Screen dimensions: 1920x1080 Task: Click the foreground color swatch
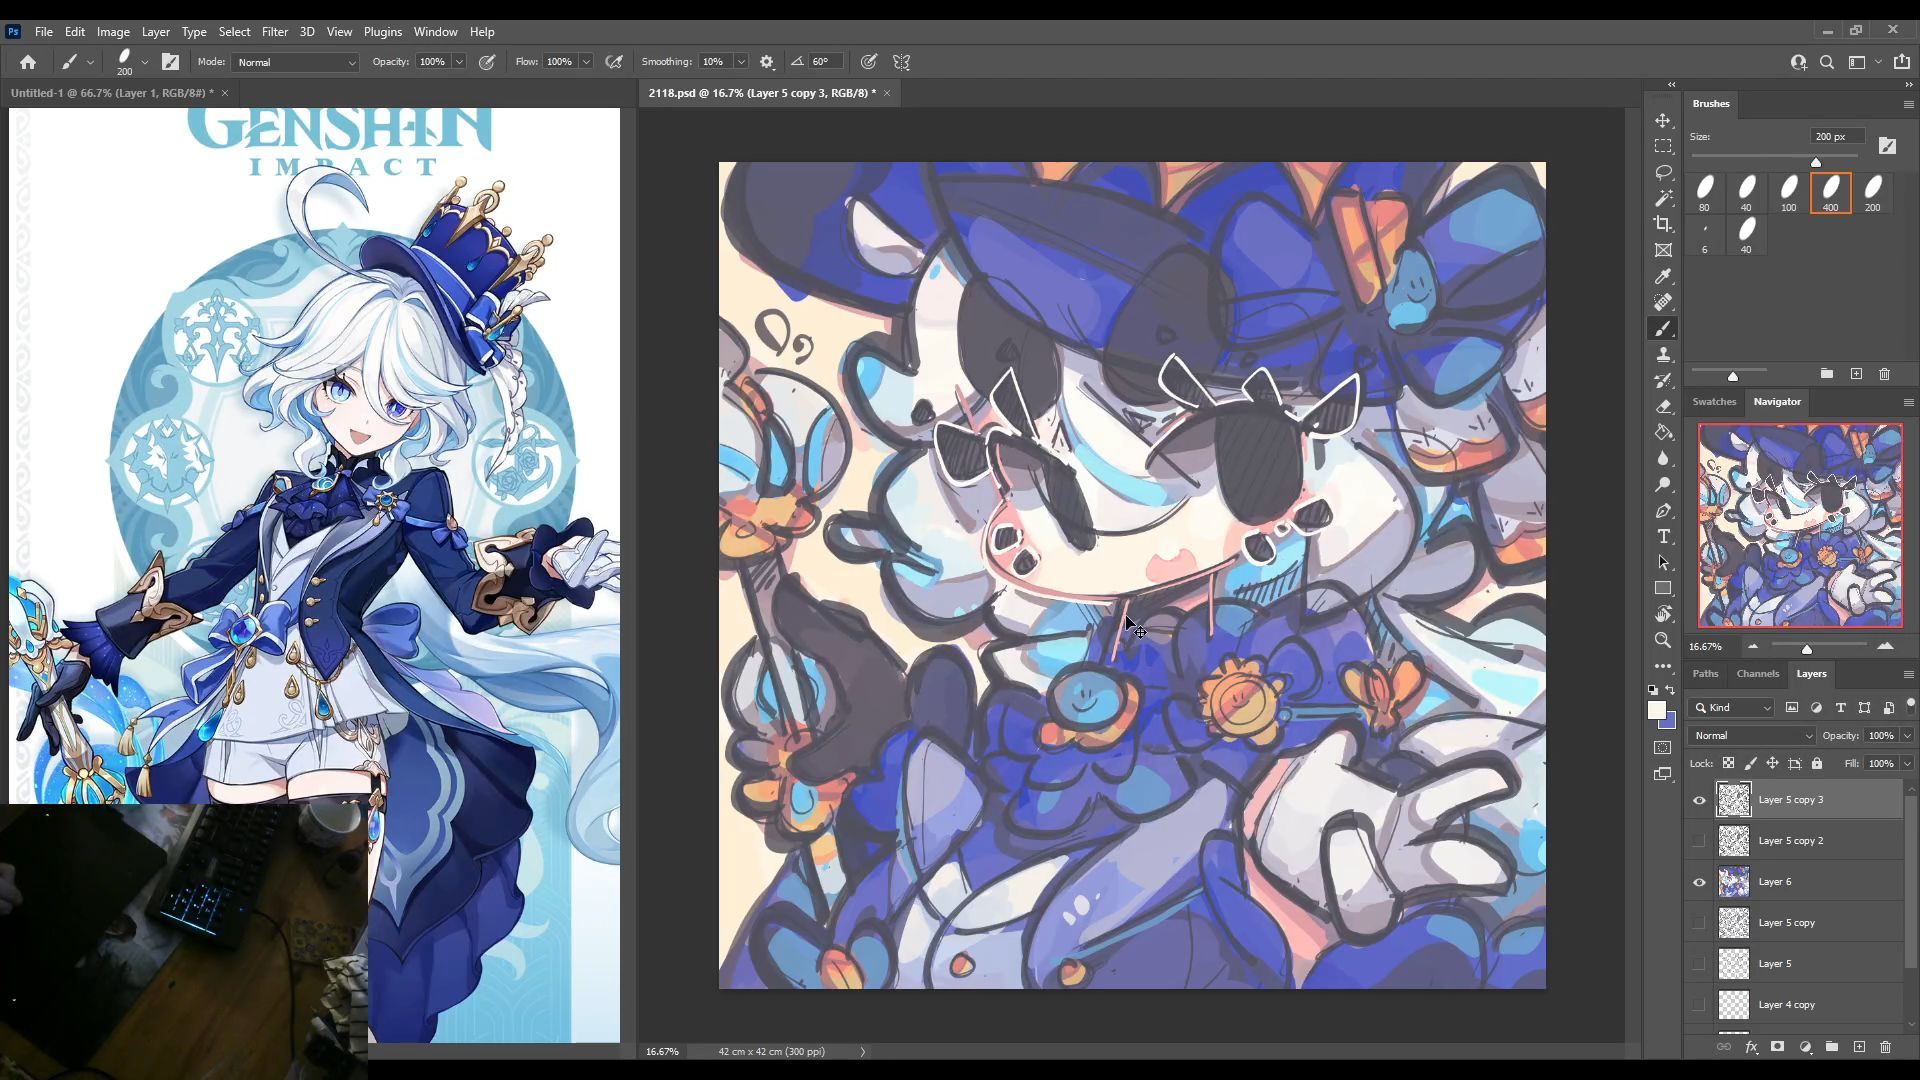click(1657, 710)
